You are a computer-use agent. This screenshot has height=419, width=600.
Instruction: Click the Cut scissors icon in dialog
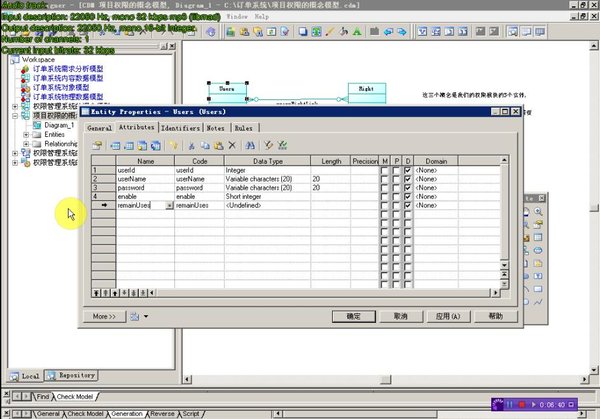tap(191, 145)
